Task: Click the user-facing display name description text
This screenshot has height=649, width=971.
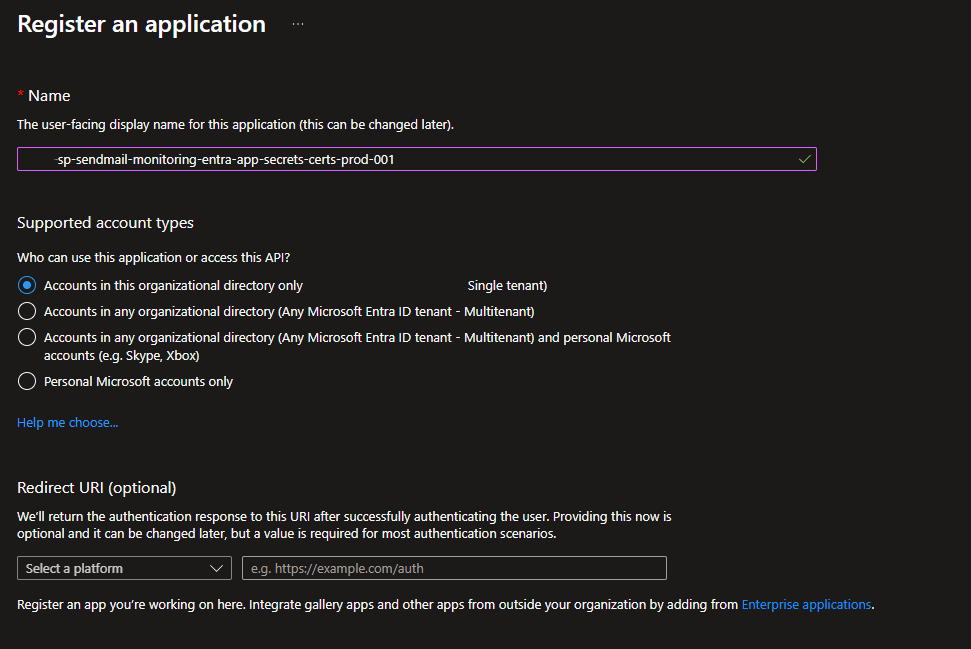Action: (x=235, y=125)
